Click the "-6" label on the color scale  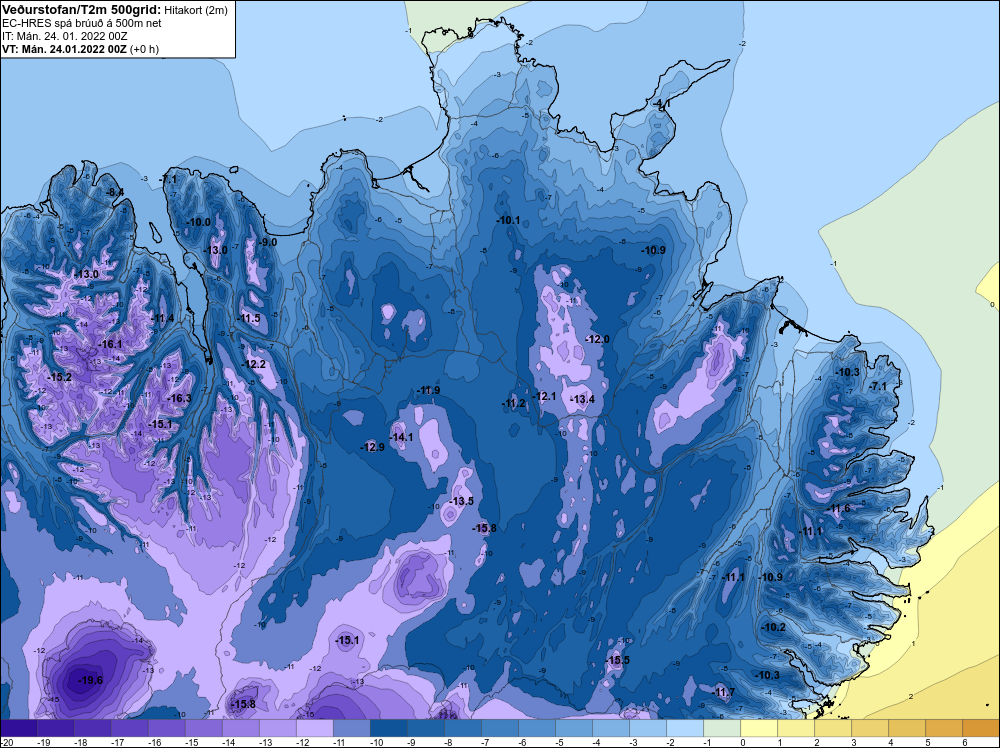pos(522,742)
